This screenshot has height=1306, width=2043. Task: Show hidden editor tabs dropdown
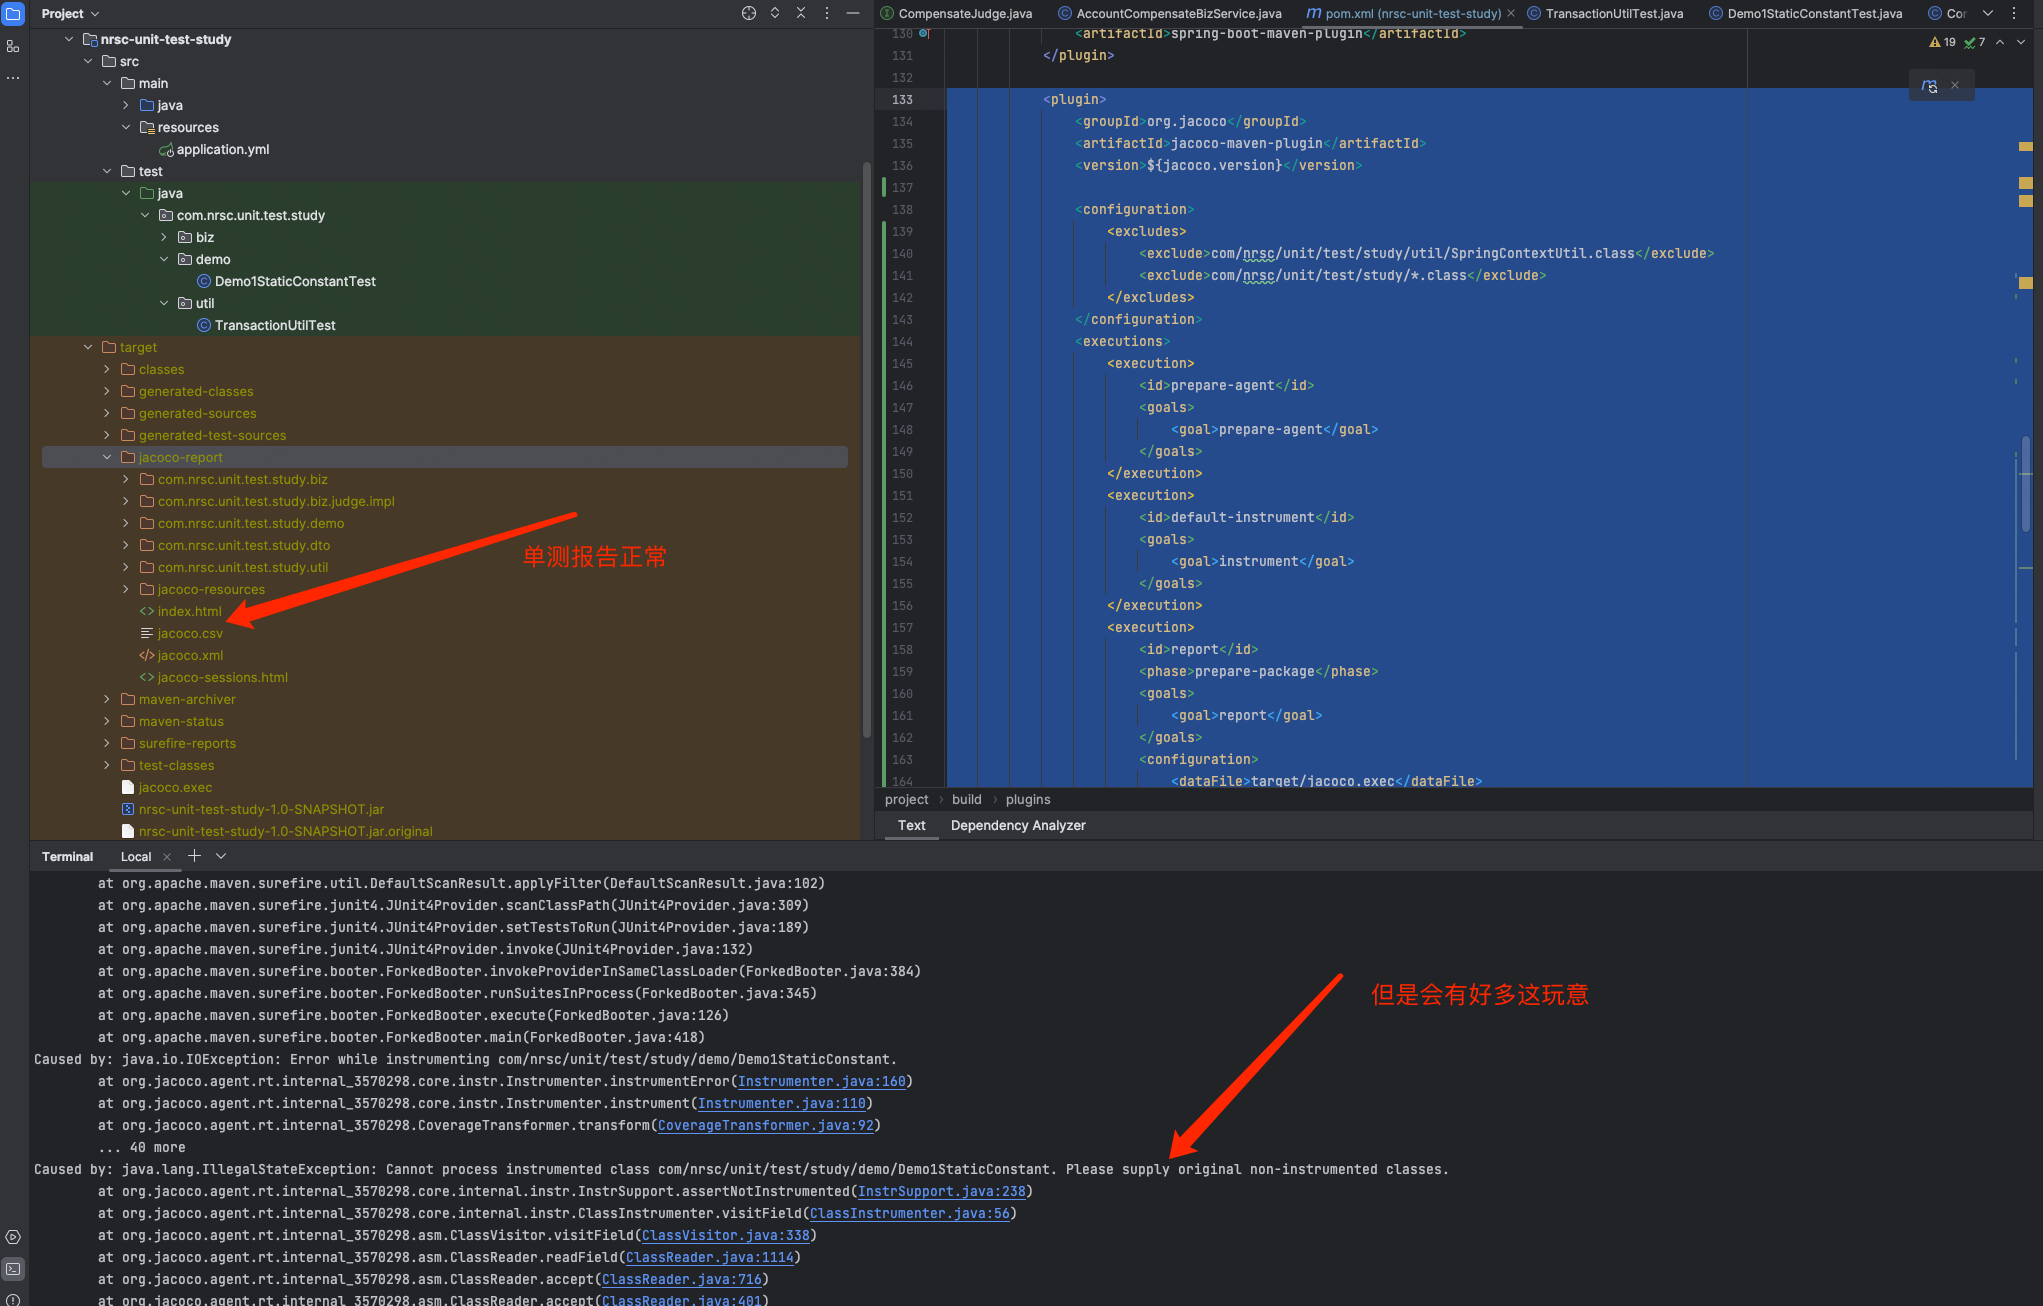click(x=1988, y=13)
